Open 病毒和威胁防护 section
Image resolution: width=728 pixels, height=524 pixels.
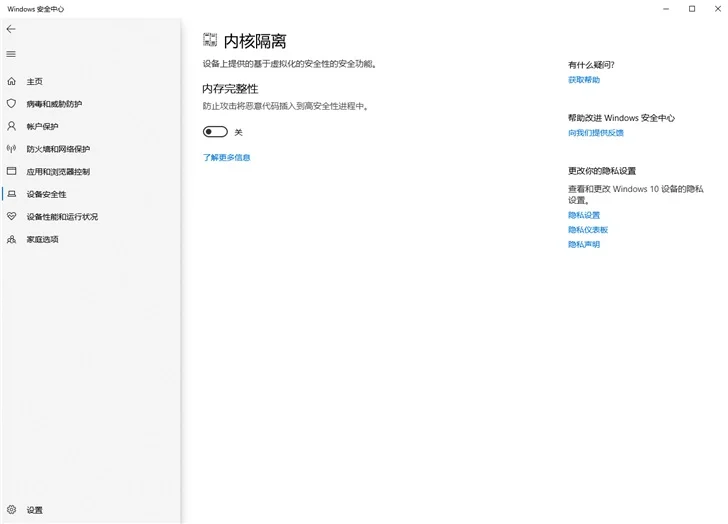(54, 104)
